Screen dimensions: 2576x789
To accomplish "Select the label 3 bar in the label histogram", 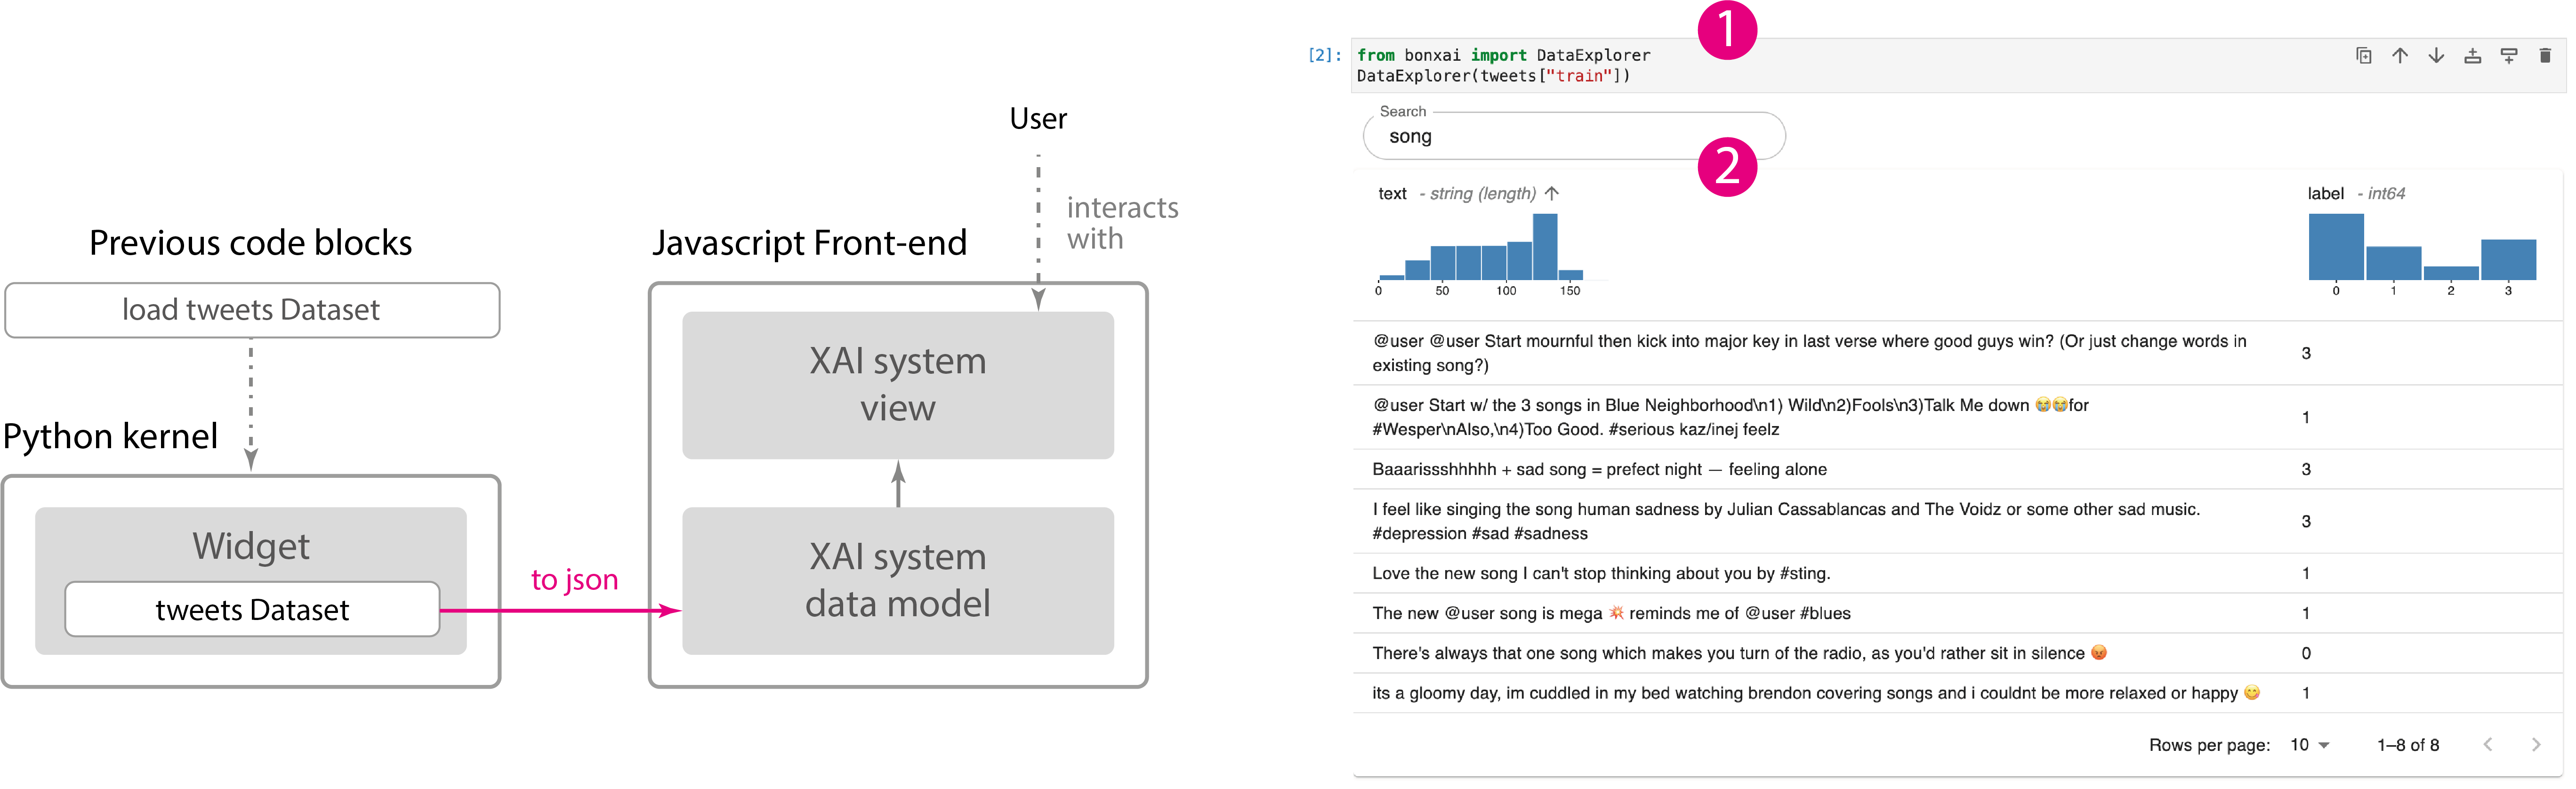I will (x=2508, y=260).
